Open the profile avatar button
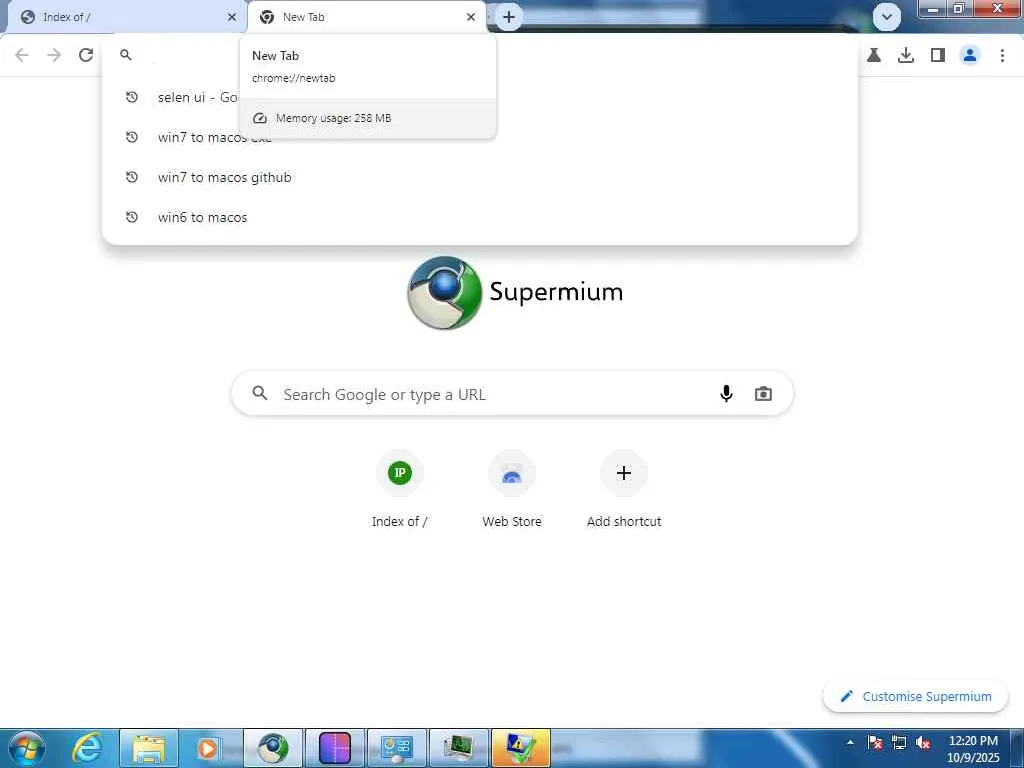 click(x=970, y=55)
